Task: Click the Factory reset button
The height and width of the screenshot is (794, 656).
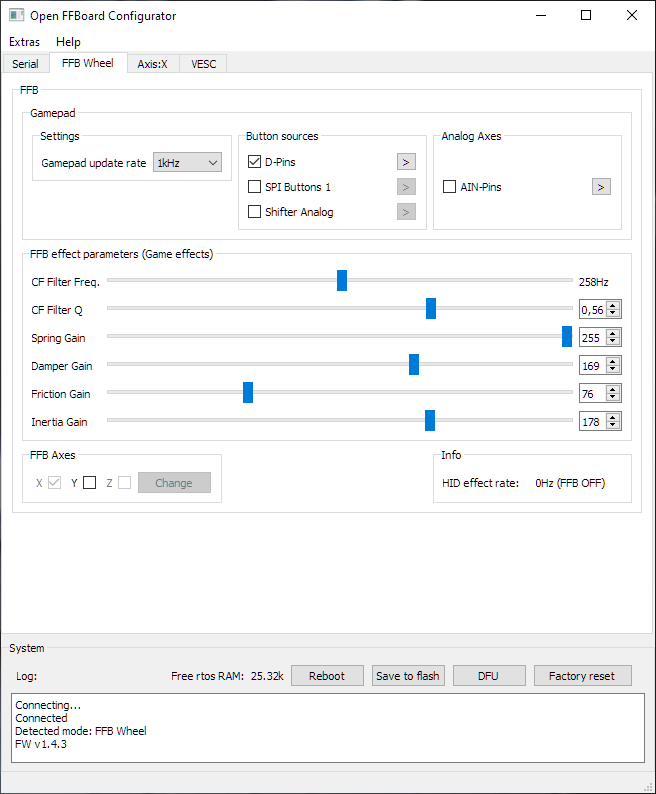Action: point(583,676)
